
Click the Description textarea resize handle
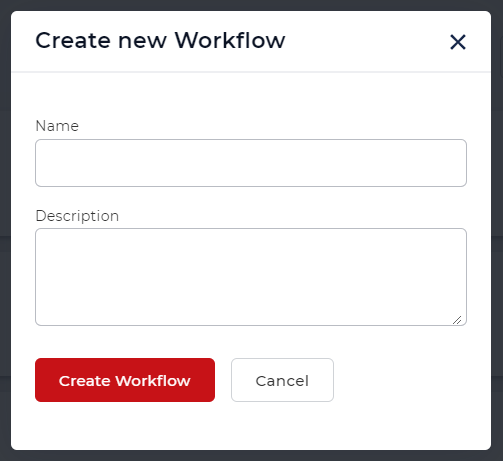[x=457, y=320]
